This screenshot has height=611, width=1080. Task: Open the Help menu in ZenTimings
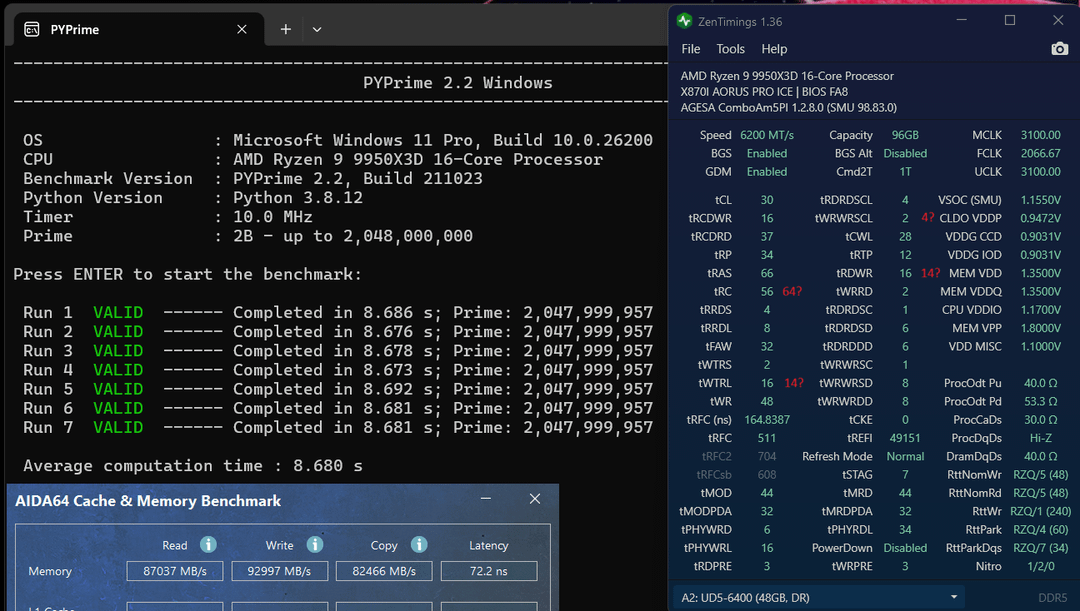[774, 49]
